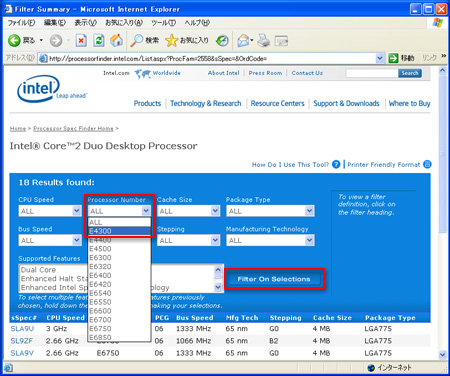Open the SLA9U sSpec link
Viewport: 450px width, 376px height.
pos(22,329)
